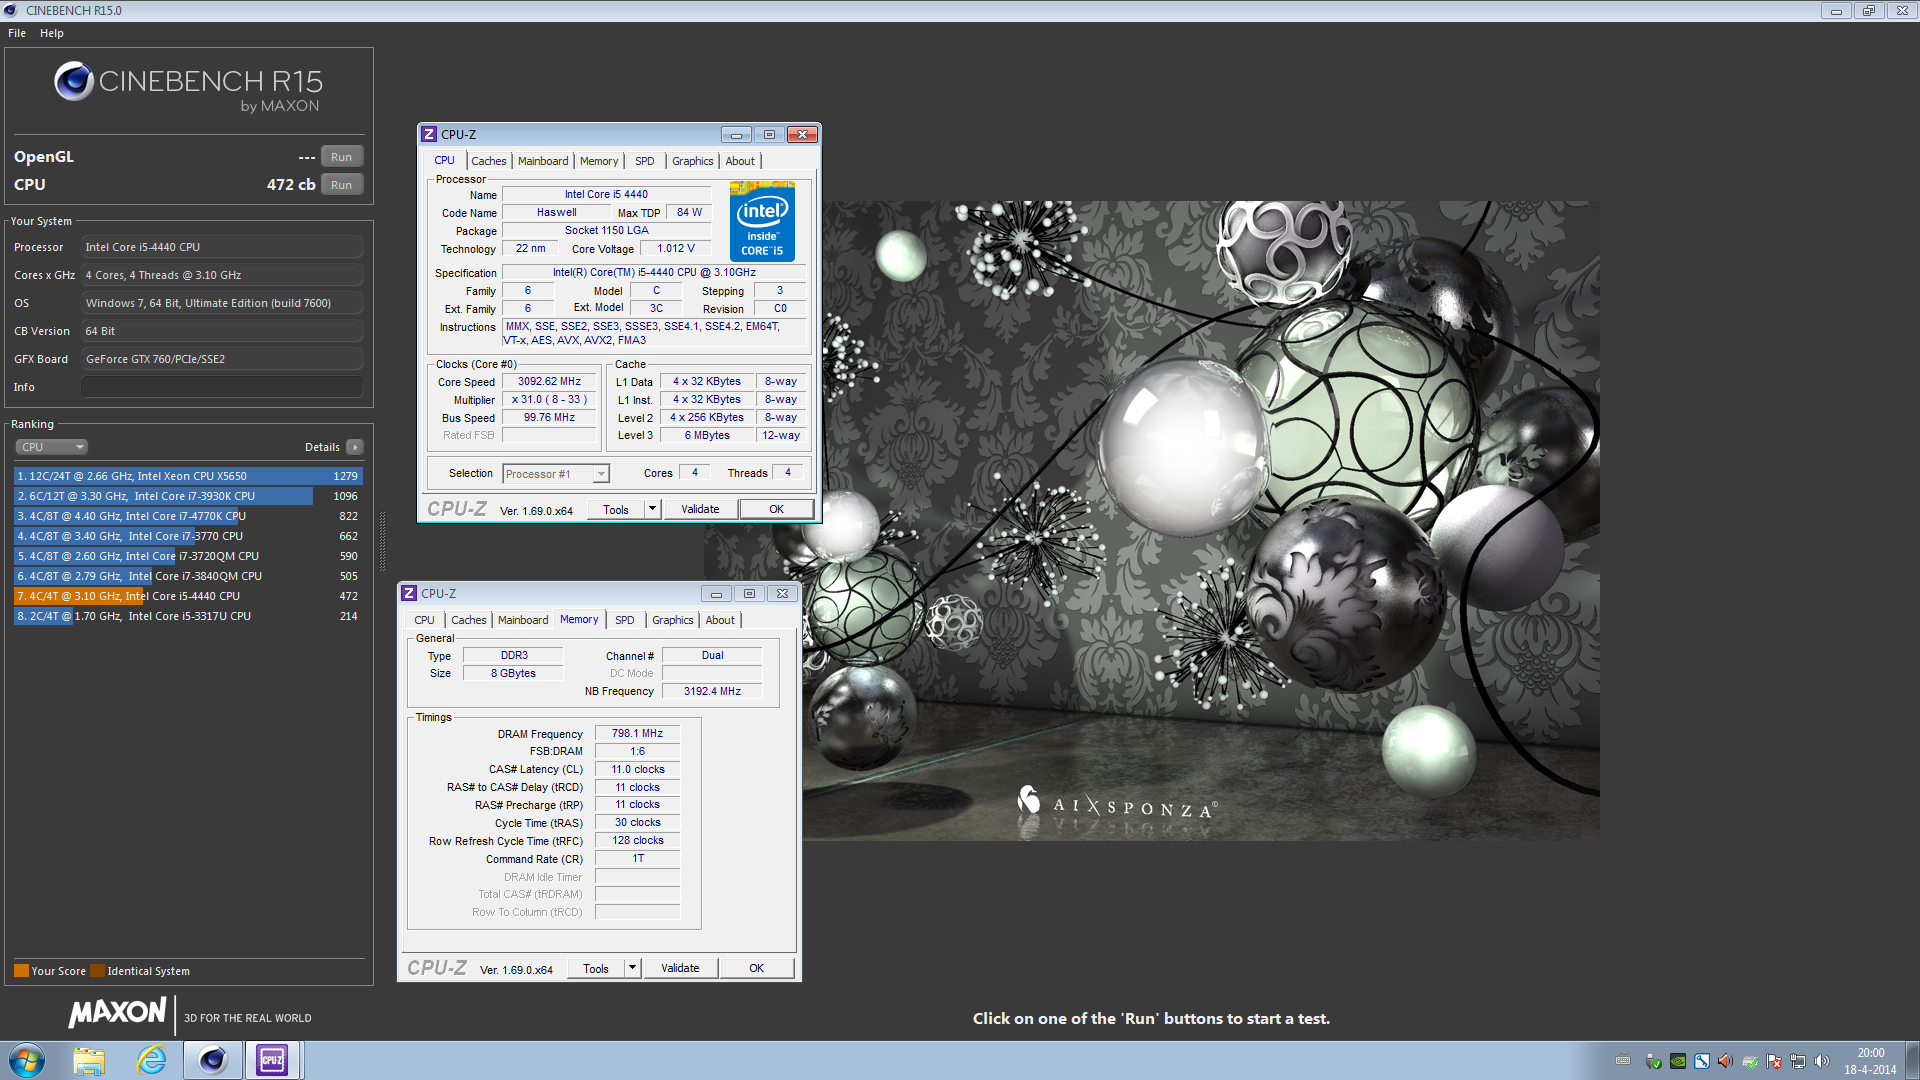The image size is (1920, 1080).
Task: Click the Details arrow button in Ranking
Action: [x=355, y=447]
